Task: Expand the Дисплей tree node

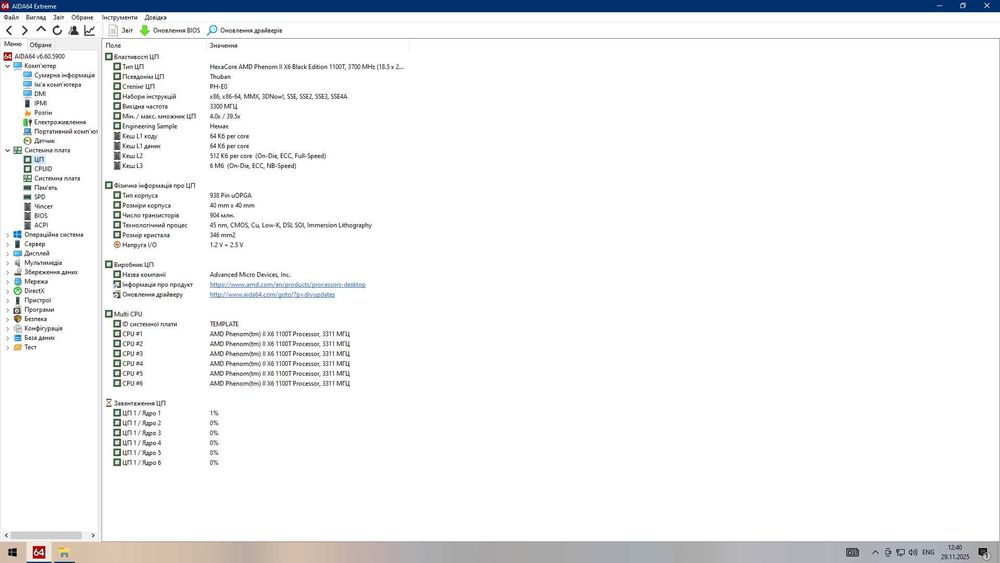Action: pos(8,253)
